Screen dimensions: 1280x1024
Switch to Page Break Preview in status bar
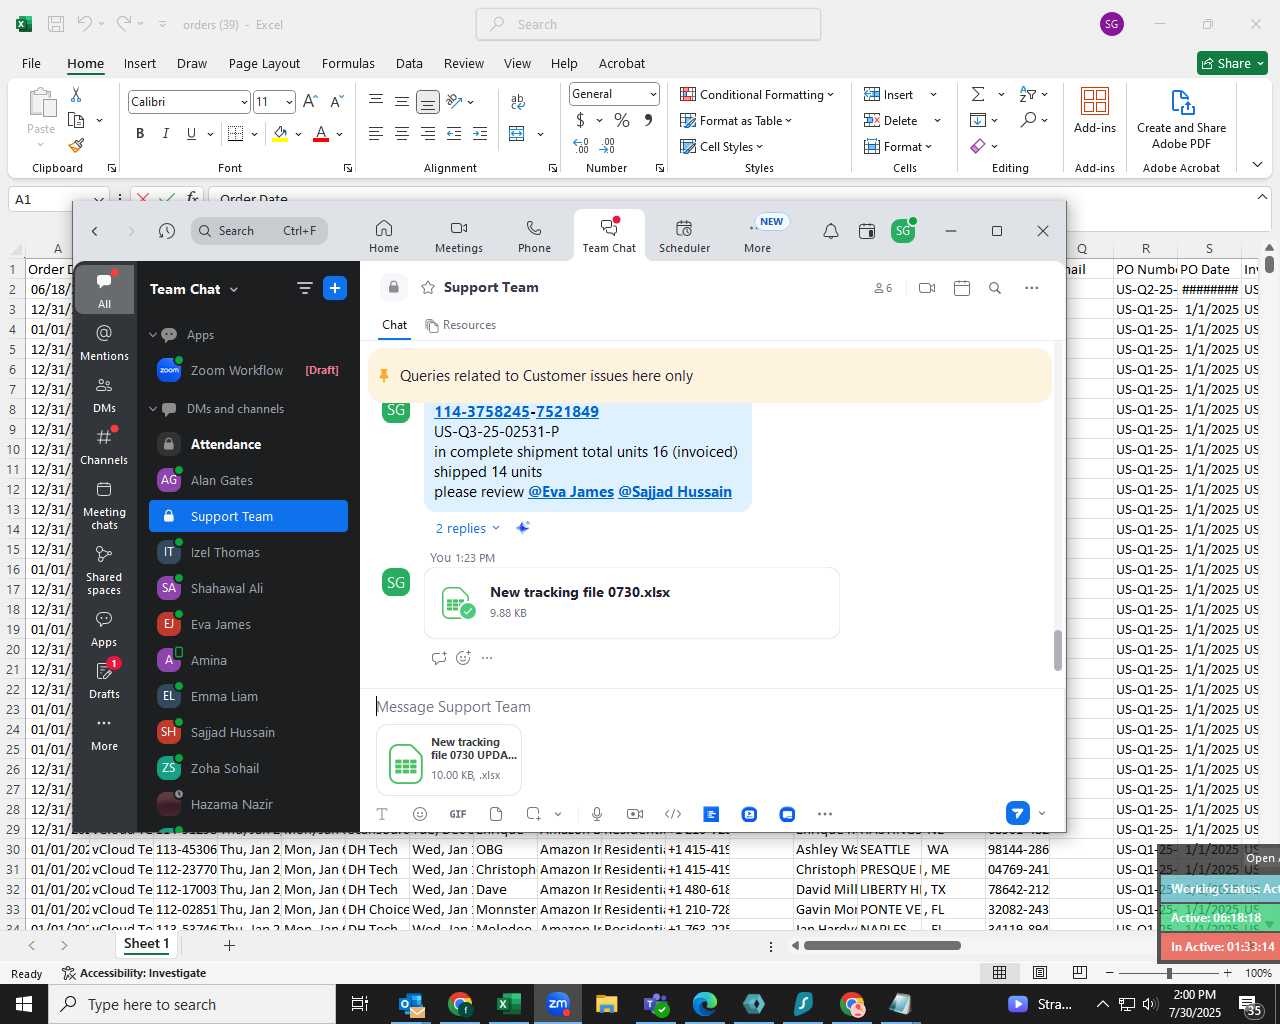tap(1079, 972)
